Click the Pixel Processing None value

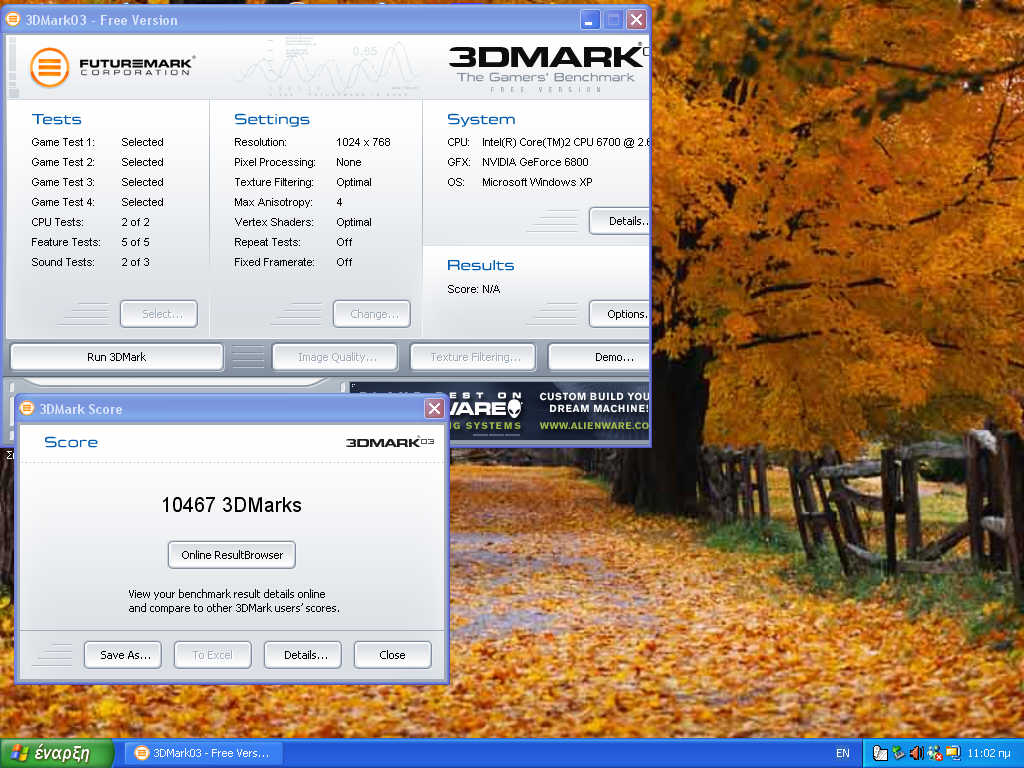point(349,163)
